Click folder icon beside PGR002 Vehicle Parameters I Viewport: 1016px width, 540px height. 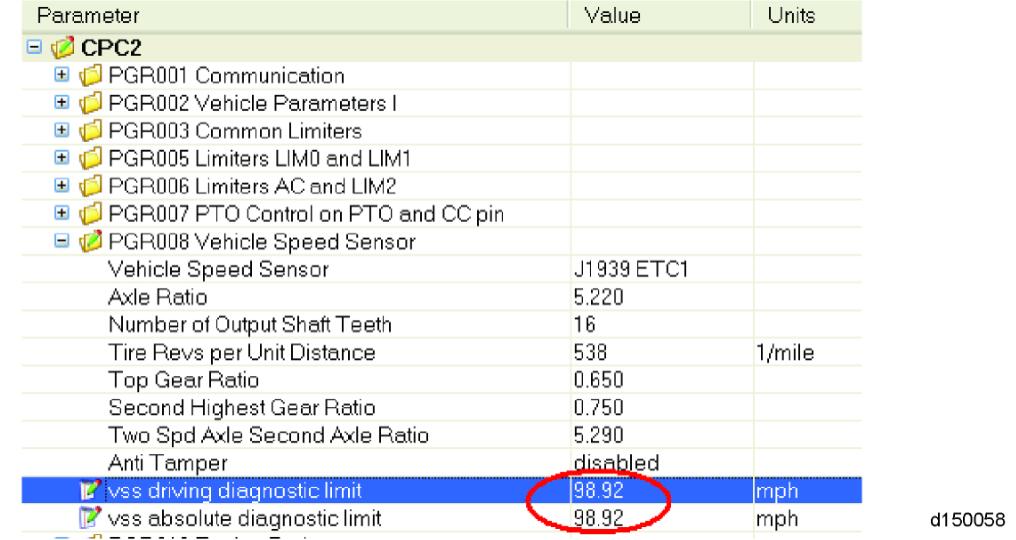point(91,102)
